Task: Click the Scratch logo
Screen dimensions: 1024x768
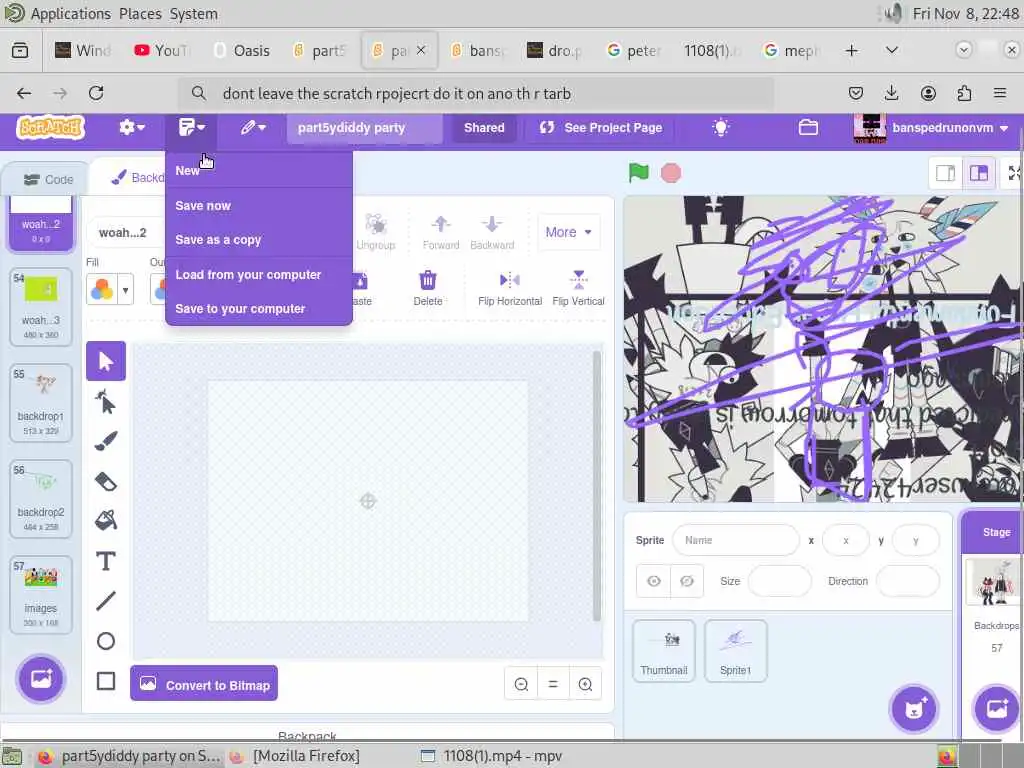Action: click(50, 127)
